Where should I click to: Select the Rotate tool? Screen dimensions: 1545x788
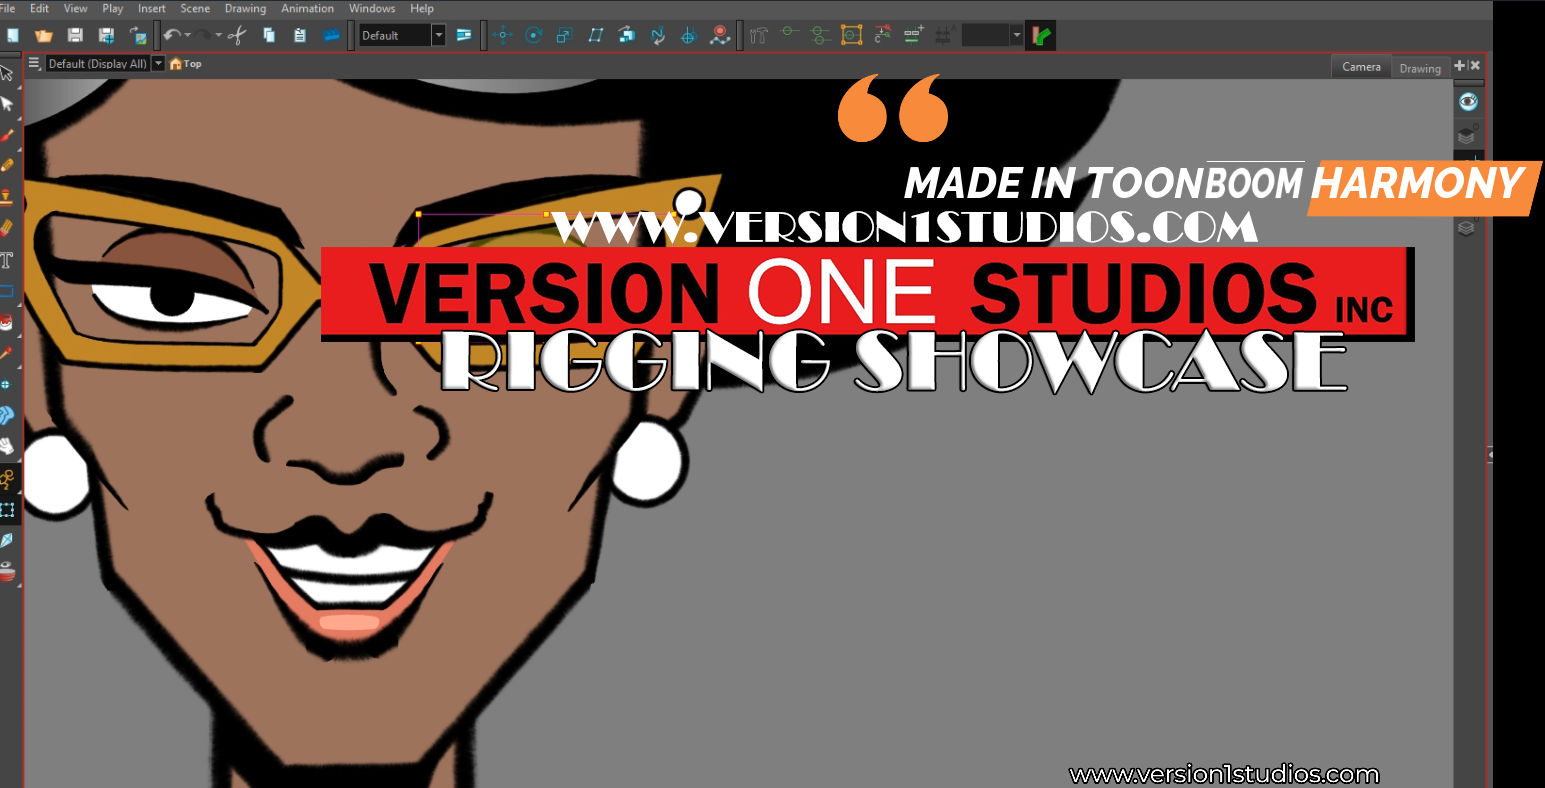coord(533,35)
